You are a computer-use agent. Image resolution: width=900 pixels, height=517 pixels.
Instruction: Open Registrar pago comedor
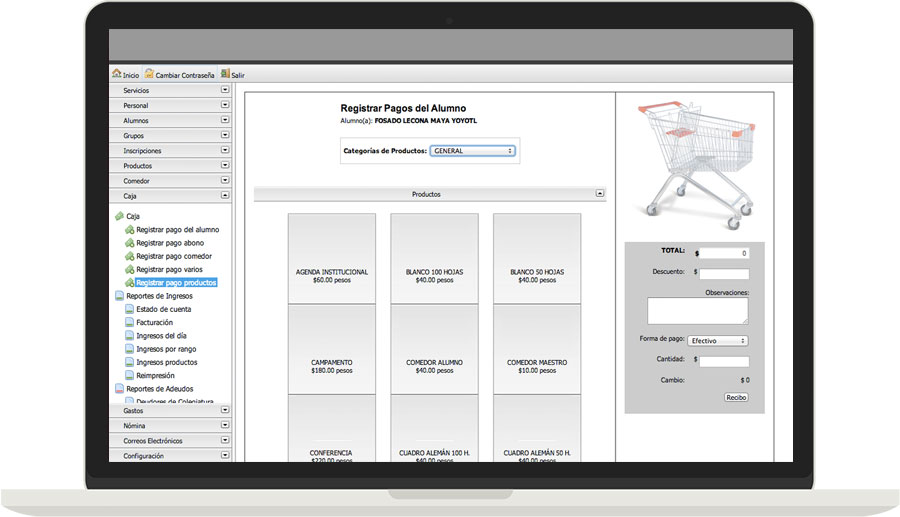click(x=174, y=256)
